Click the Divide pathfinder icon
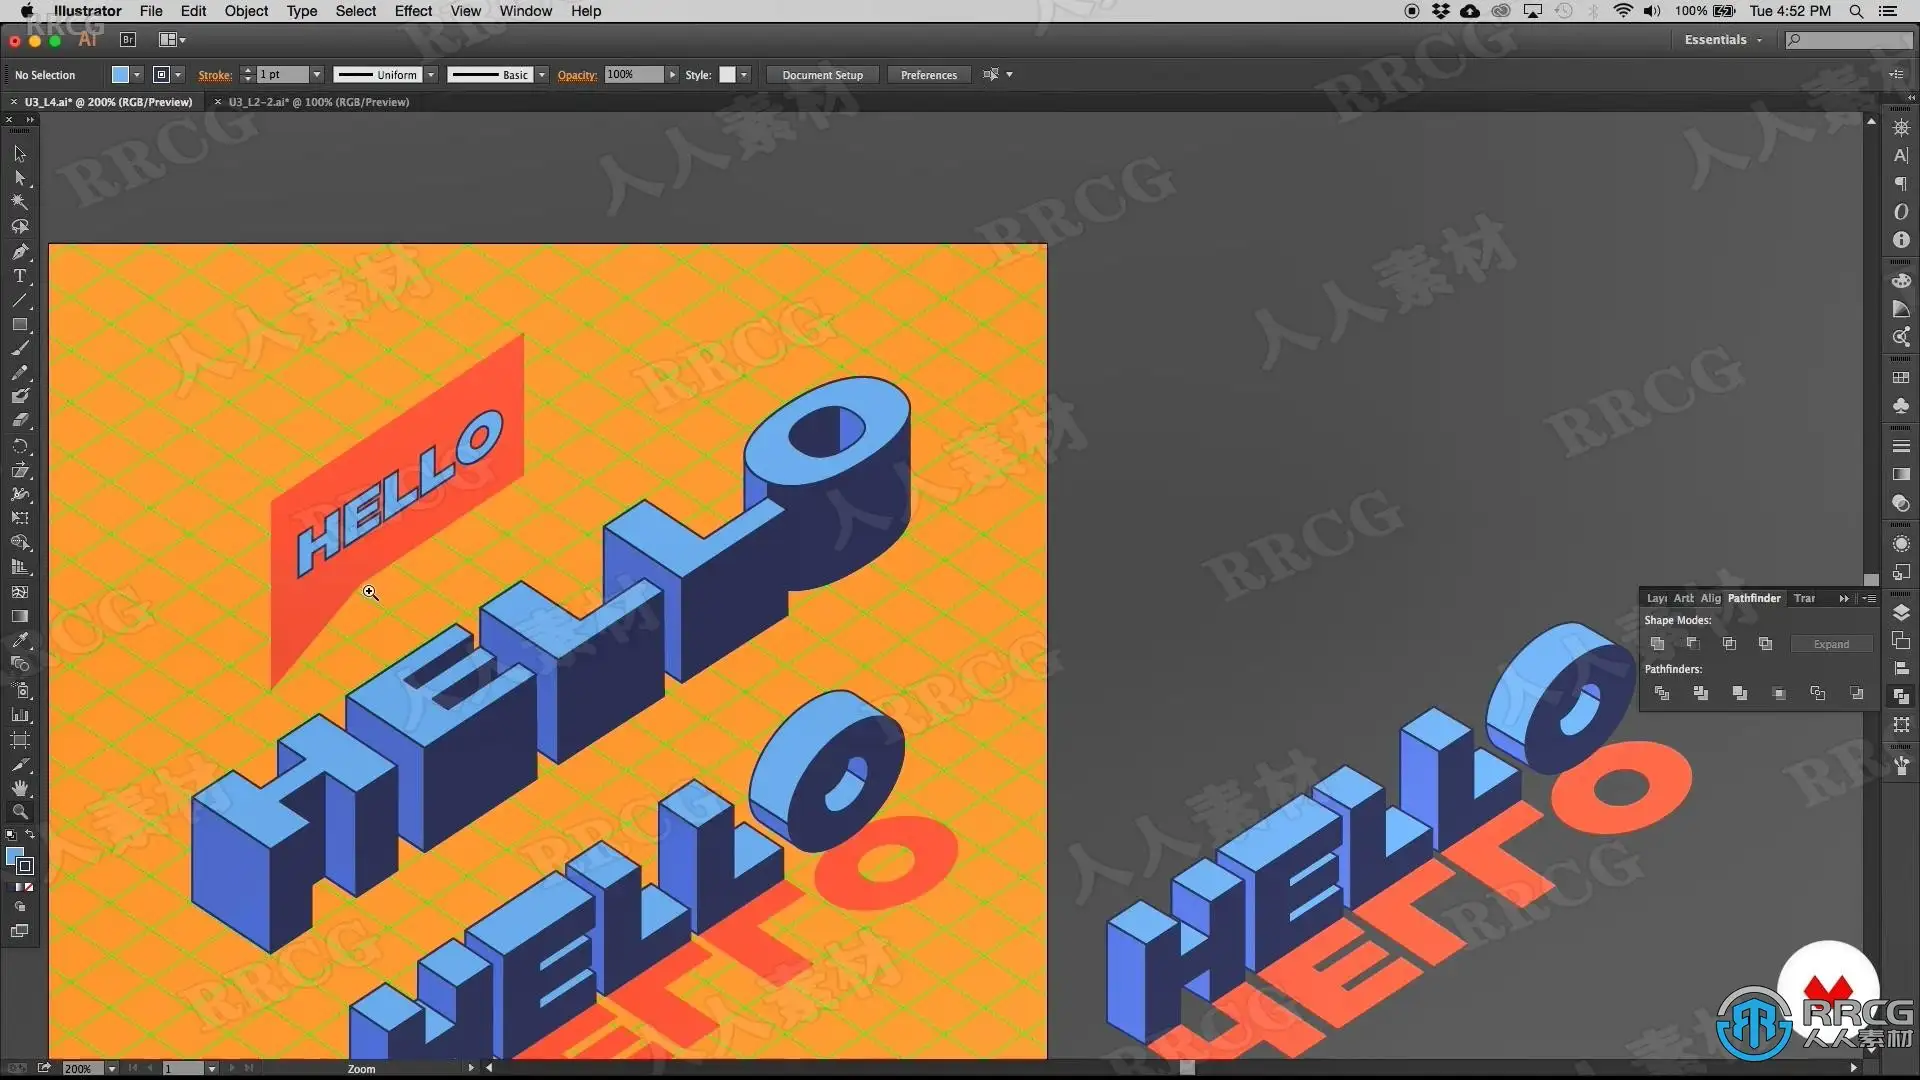Screen dimensions: 1920x1080 point(1662,693)
